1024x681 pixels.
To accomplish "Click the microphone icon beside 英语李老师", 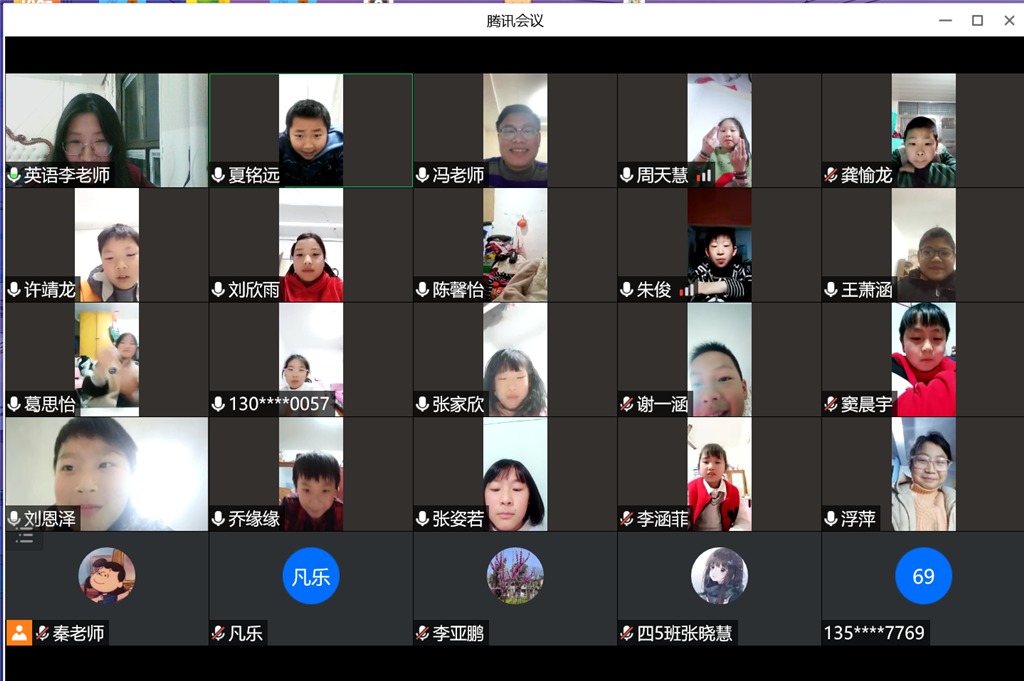I will point(14,175).
